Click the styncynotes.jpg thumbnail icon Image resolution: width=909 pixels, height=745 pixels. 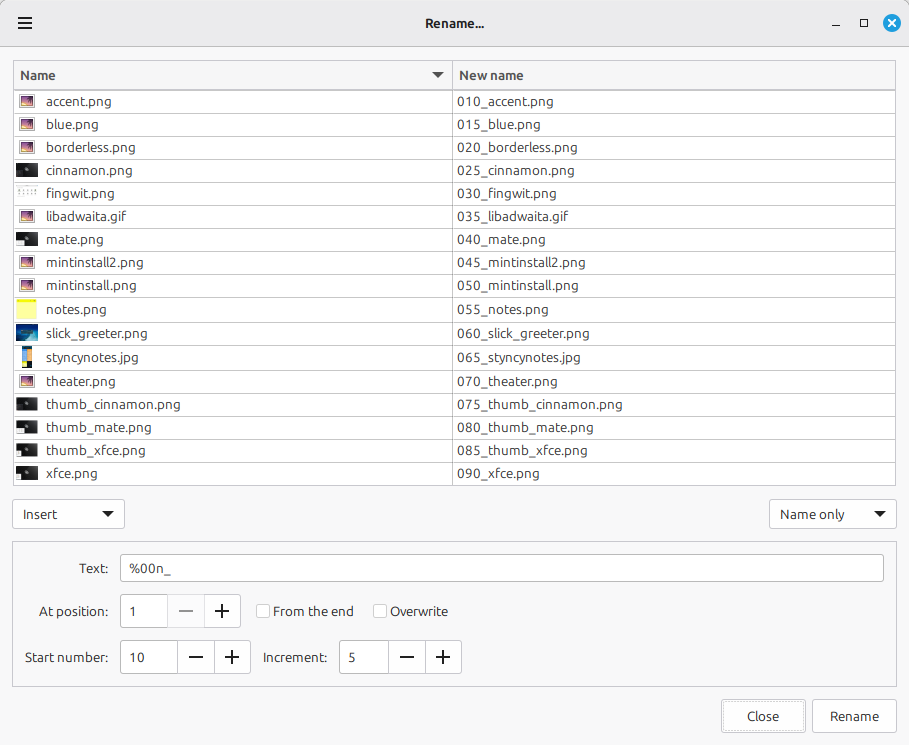(27, 357)
